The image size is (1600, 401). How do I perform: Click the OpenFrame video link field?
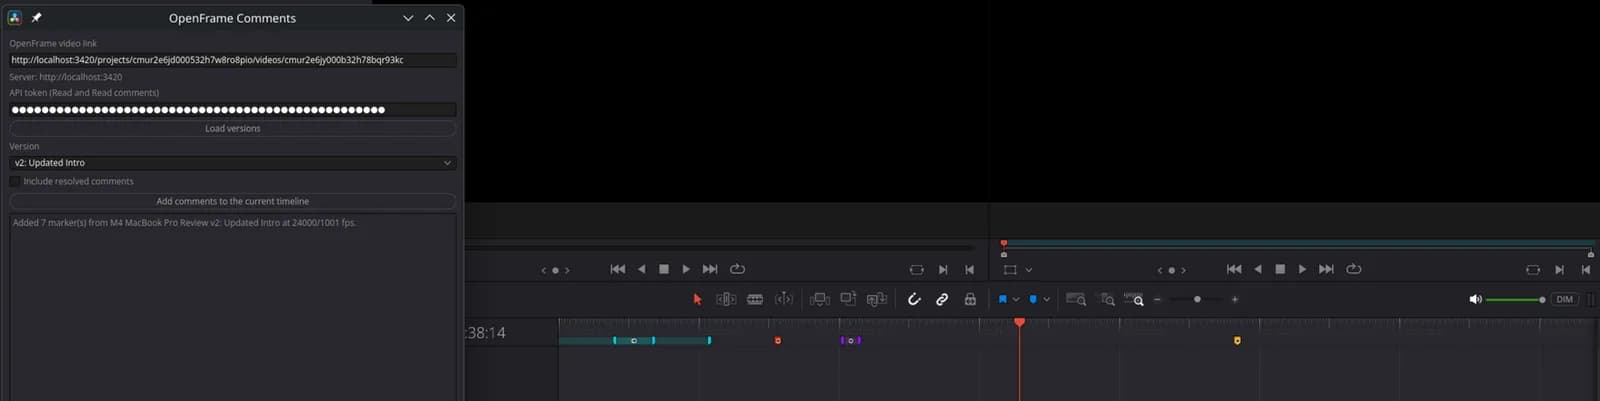coord(233,60)
